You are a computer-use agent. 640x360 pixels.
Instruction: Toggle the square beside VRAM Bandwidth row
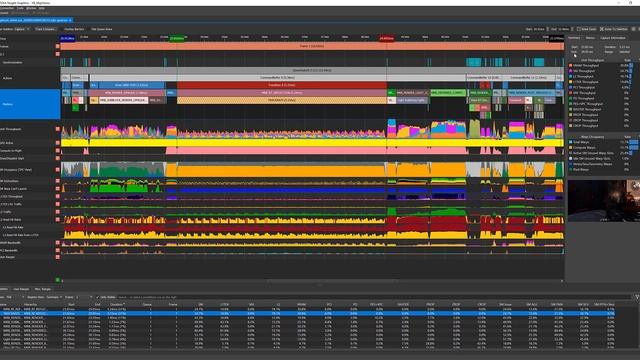pyautogui.click(x=58, y=243)
